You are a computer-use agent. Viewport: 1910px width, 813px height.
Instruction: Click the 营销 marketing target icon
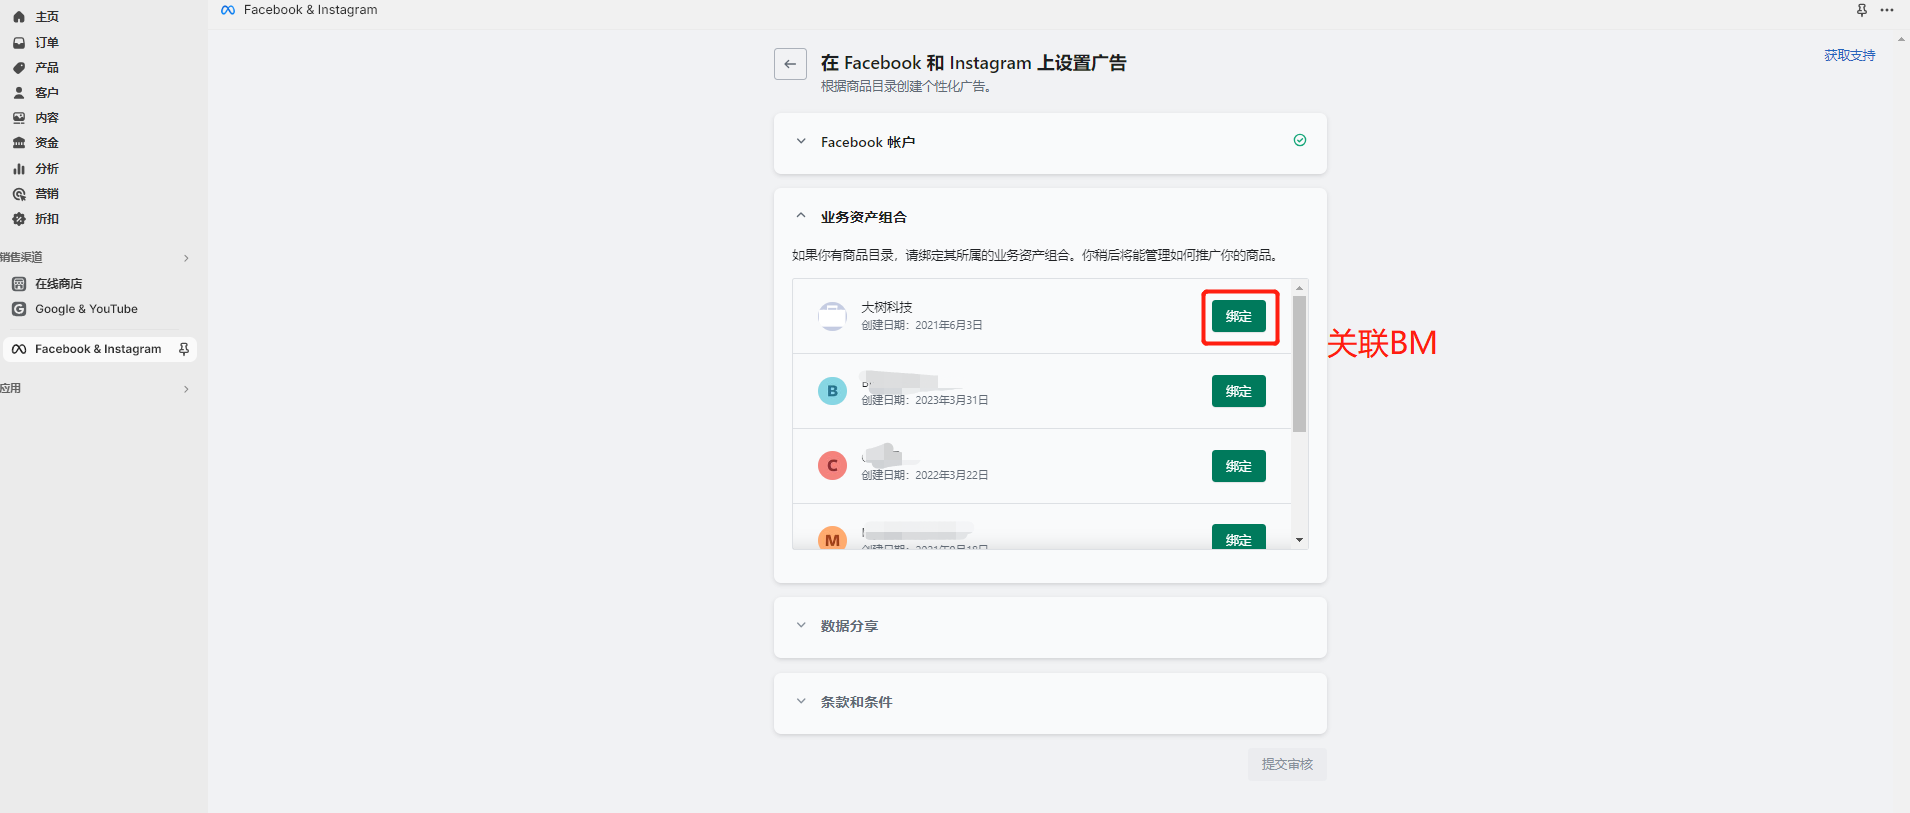click(19, 194)
